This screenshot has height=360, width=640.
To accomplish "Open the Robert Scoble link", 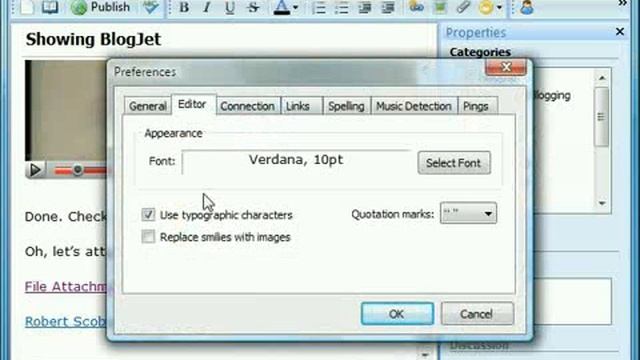I will click(65, 322).
